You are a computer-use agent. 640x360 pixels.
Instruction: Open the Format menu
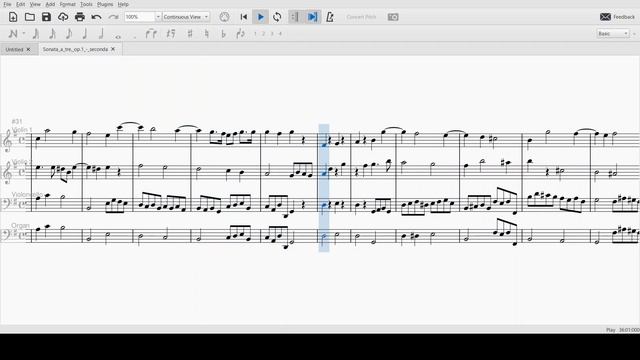67,4
